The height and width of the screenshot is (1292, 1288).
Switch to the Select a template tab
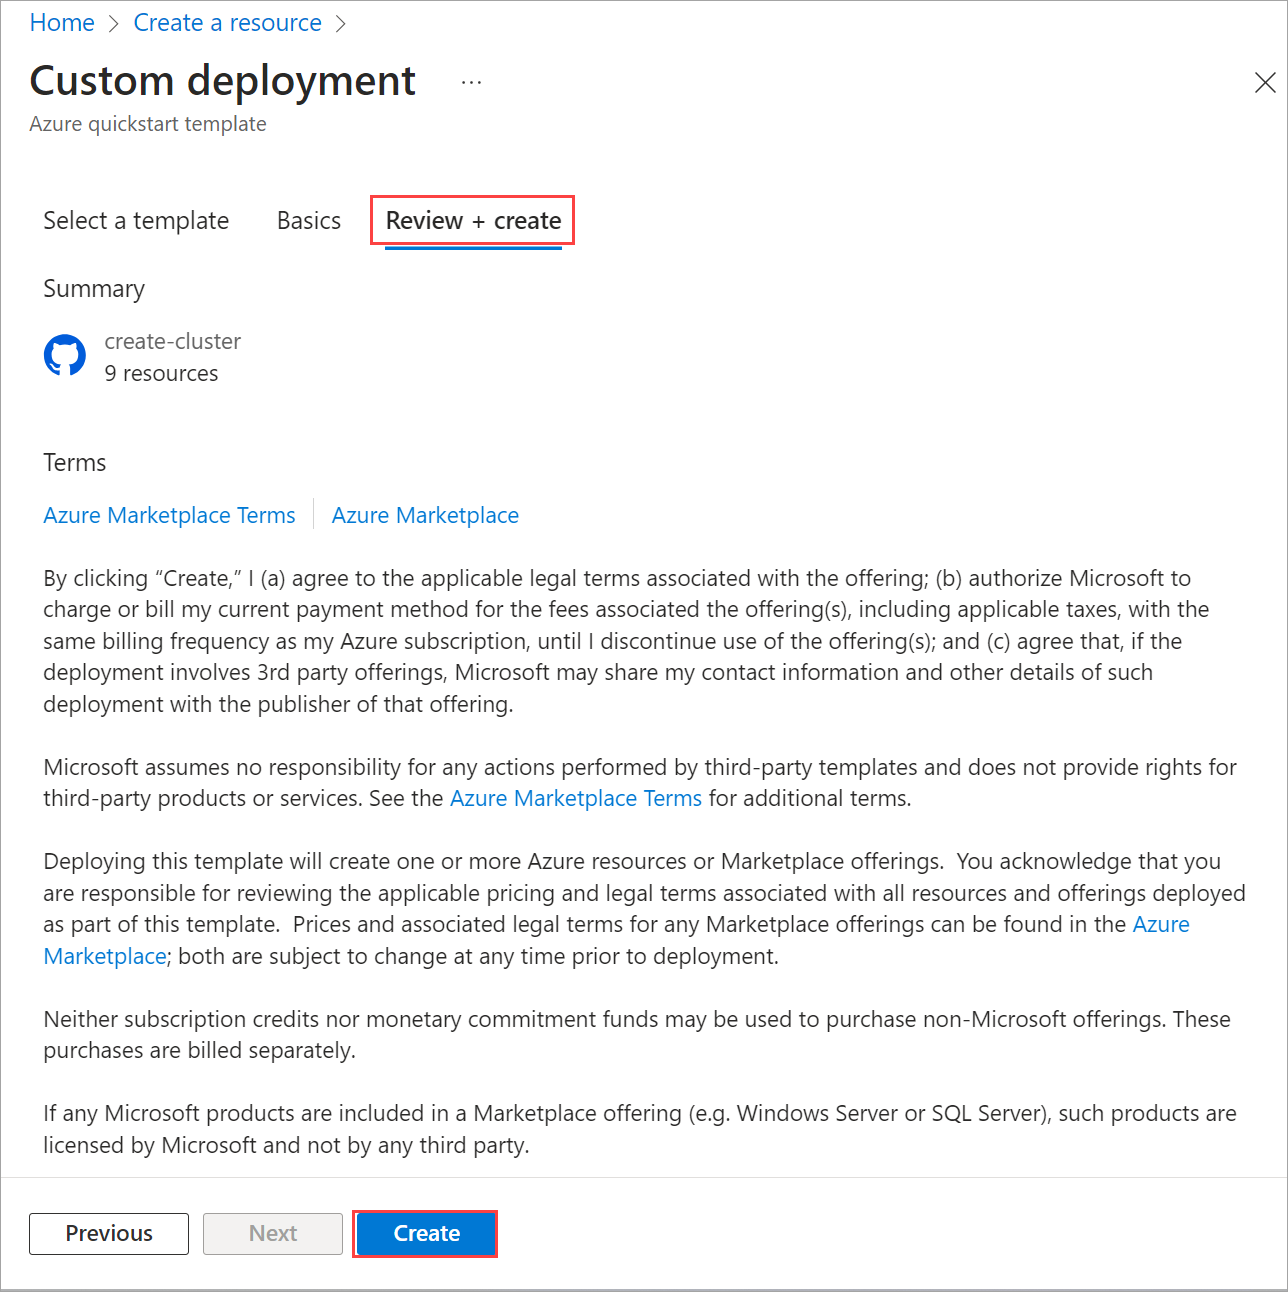point(136,221)
